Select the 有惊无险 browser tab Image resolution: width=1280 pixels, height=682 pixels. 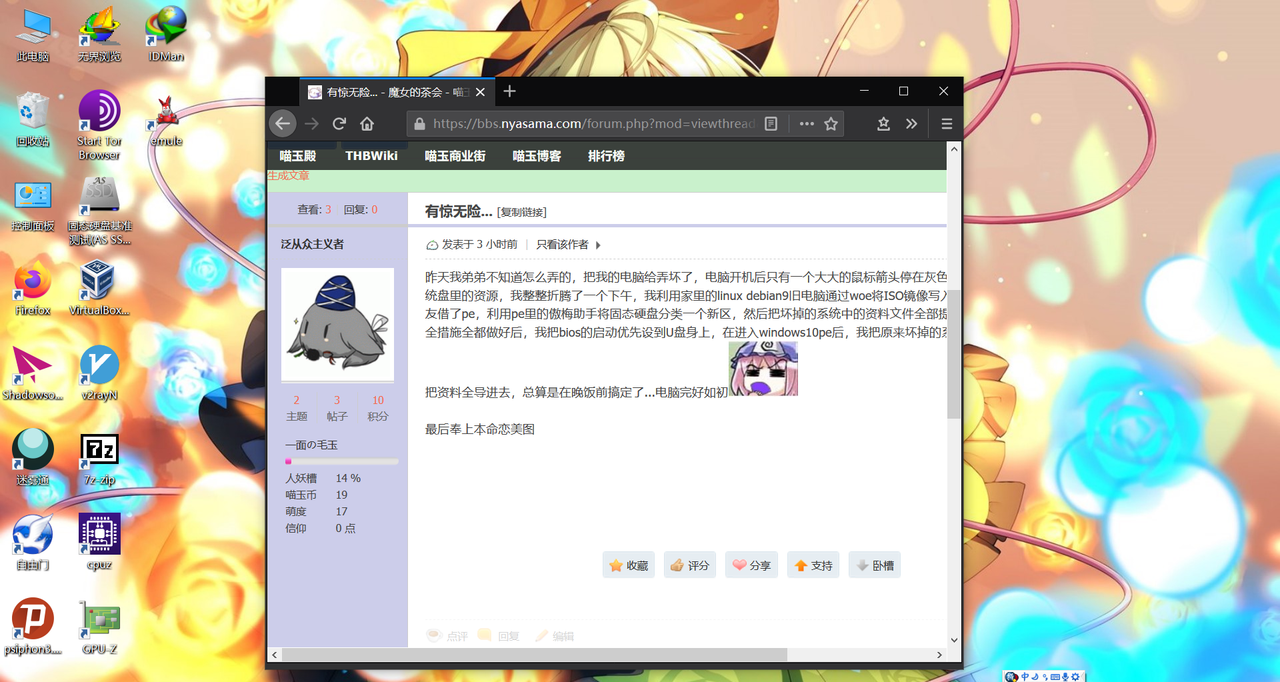pos(397,92)
